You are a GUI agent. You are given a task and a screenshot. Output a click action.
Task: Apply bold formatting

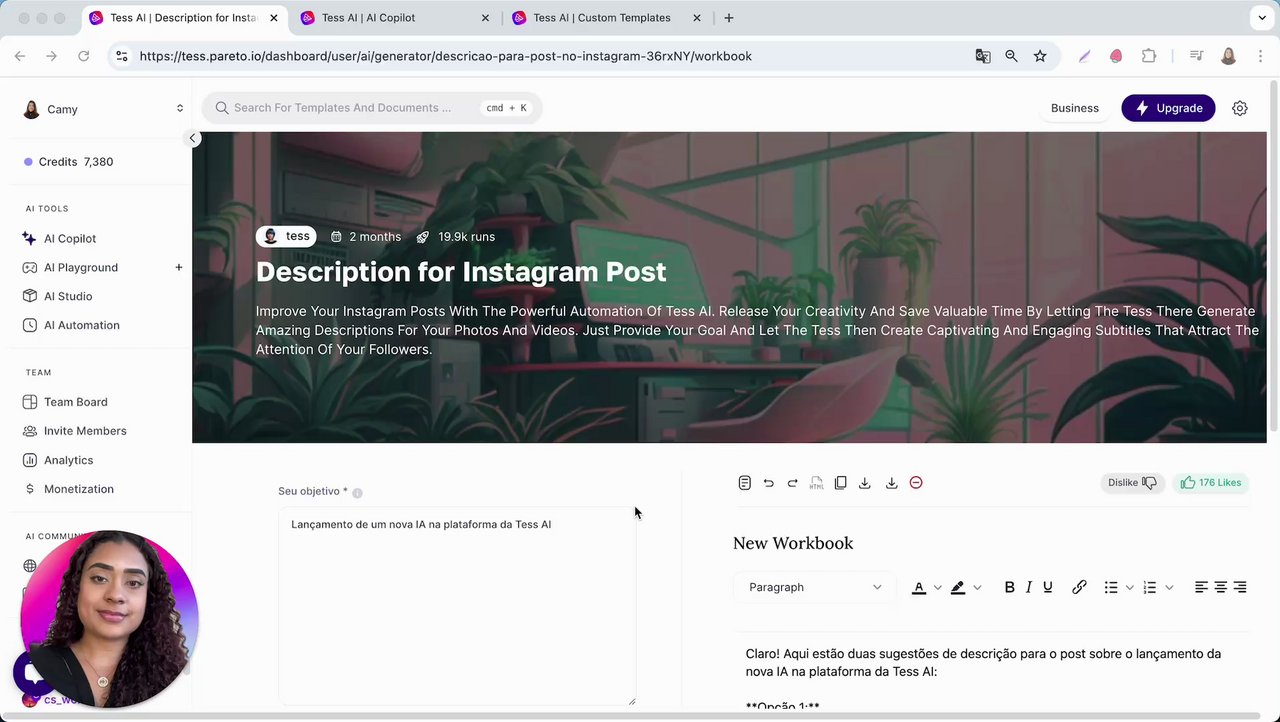[1009, 587]
